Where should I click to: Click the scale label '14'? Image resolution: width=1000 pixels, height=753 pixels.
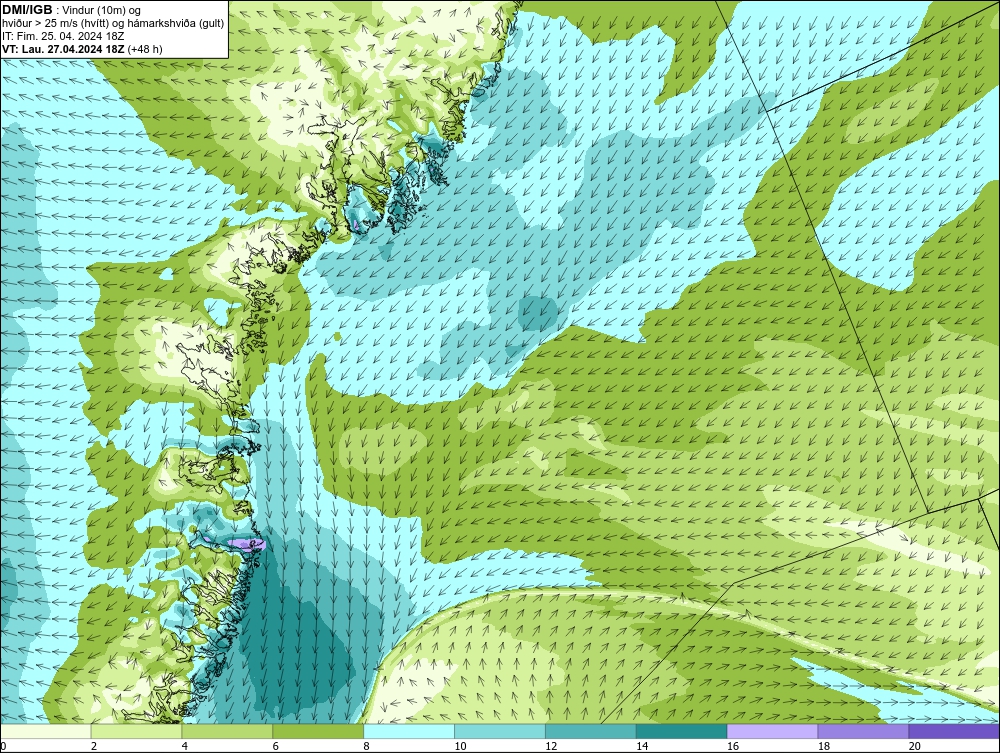click(642, 746)
